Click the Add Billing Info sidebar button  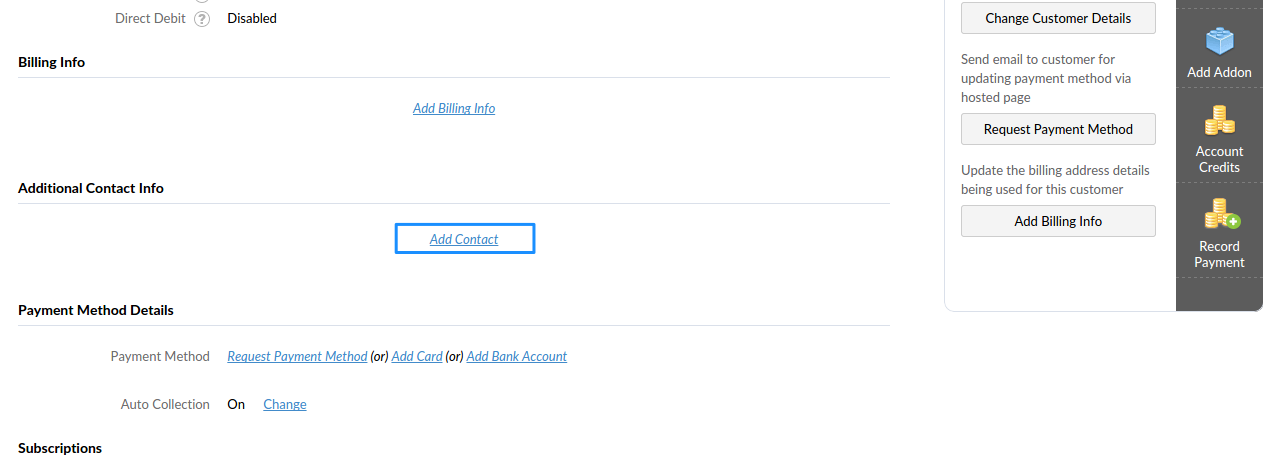[1058, 221]
